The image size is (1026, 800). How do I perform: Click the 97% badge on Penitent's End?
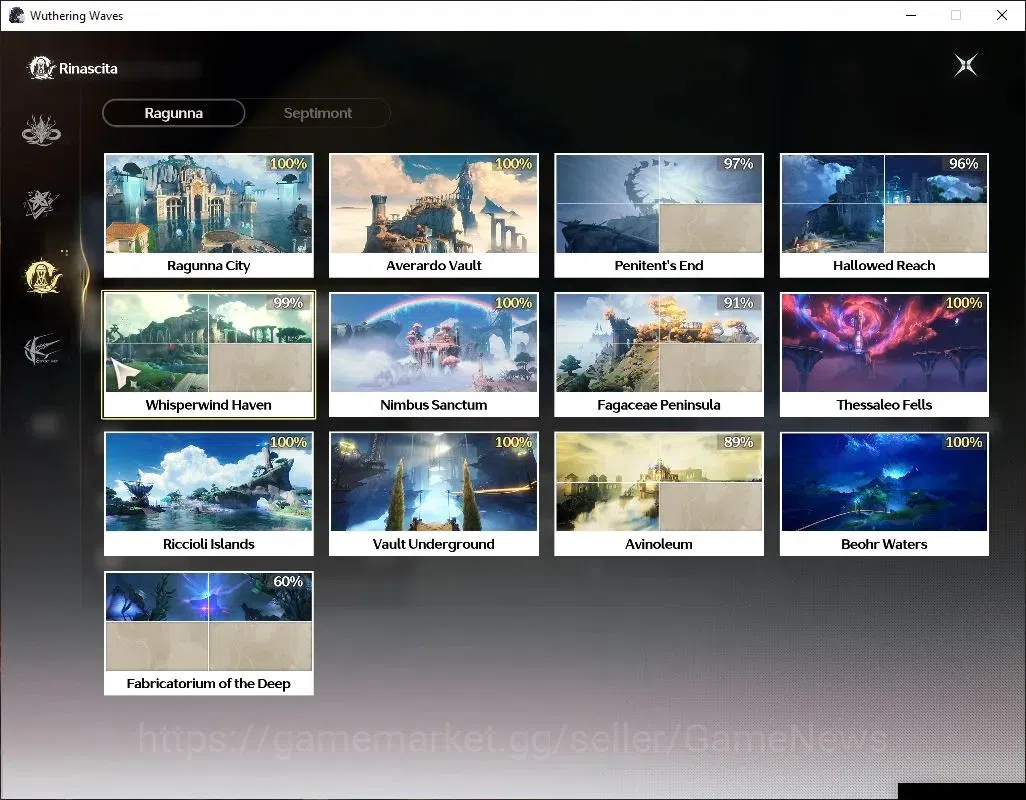click(738, 164)
